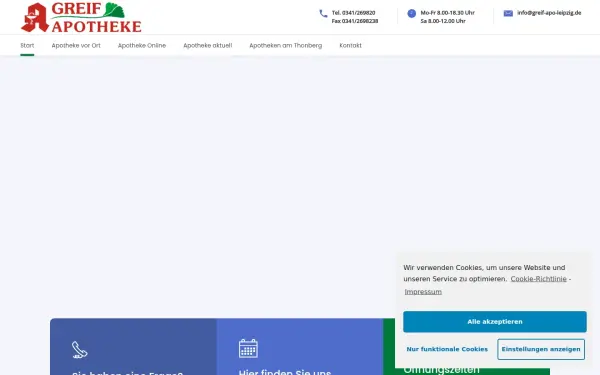
Task: Open the Impressum link
Action: (x=423, y=292)
